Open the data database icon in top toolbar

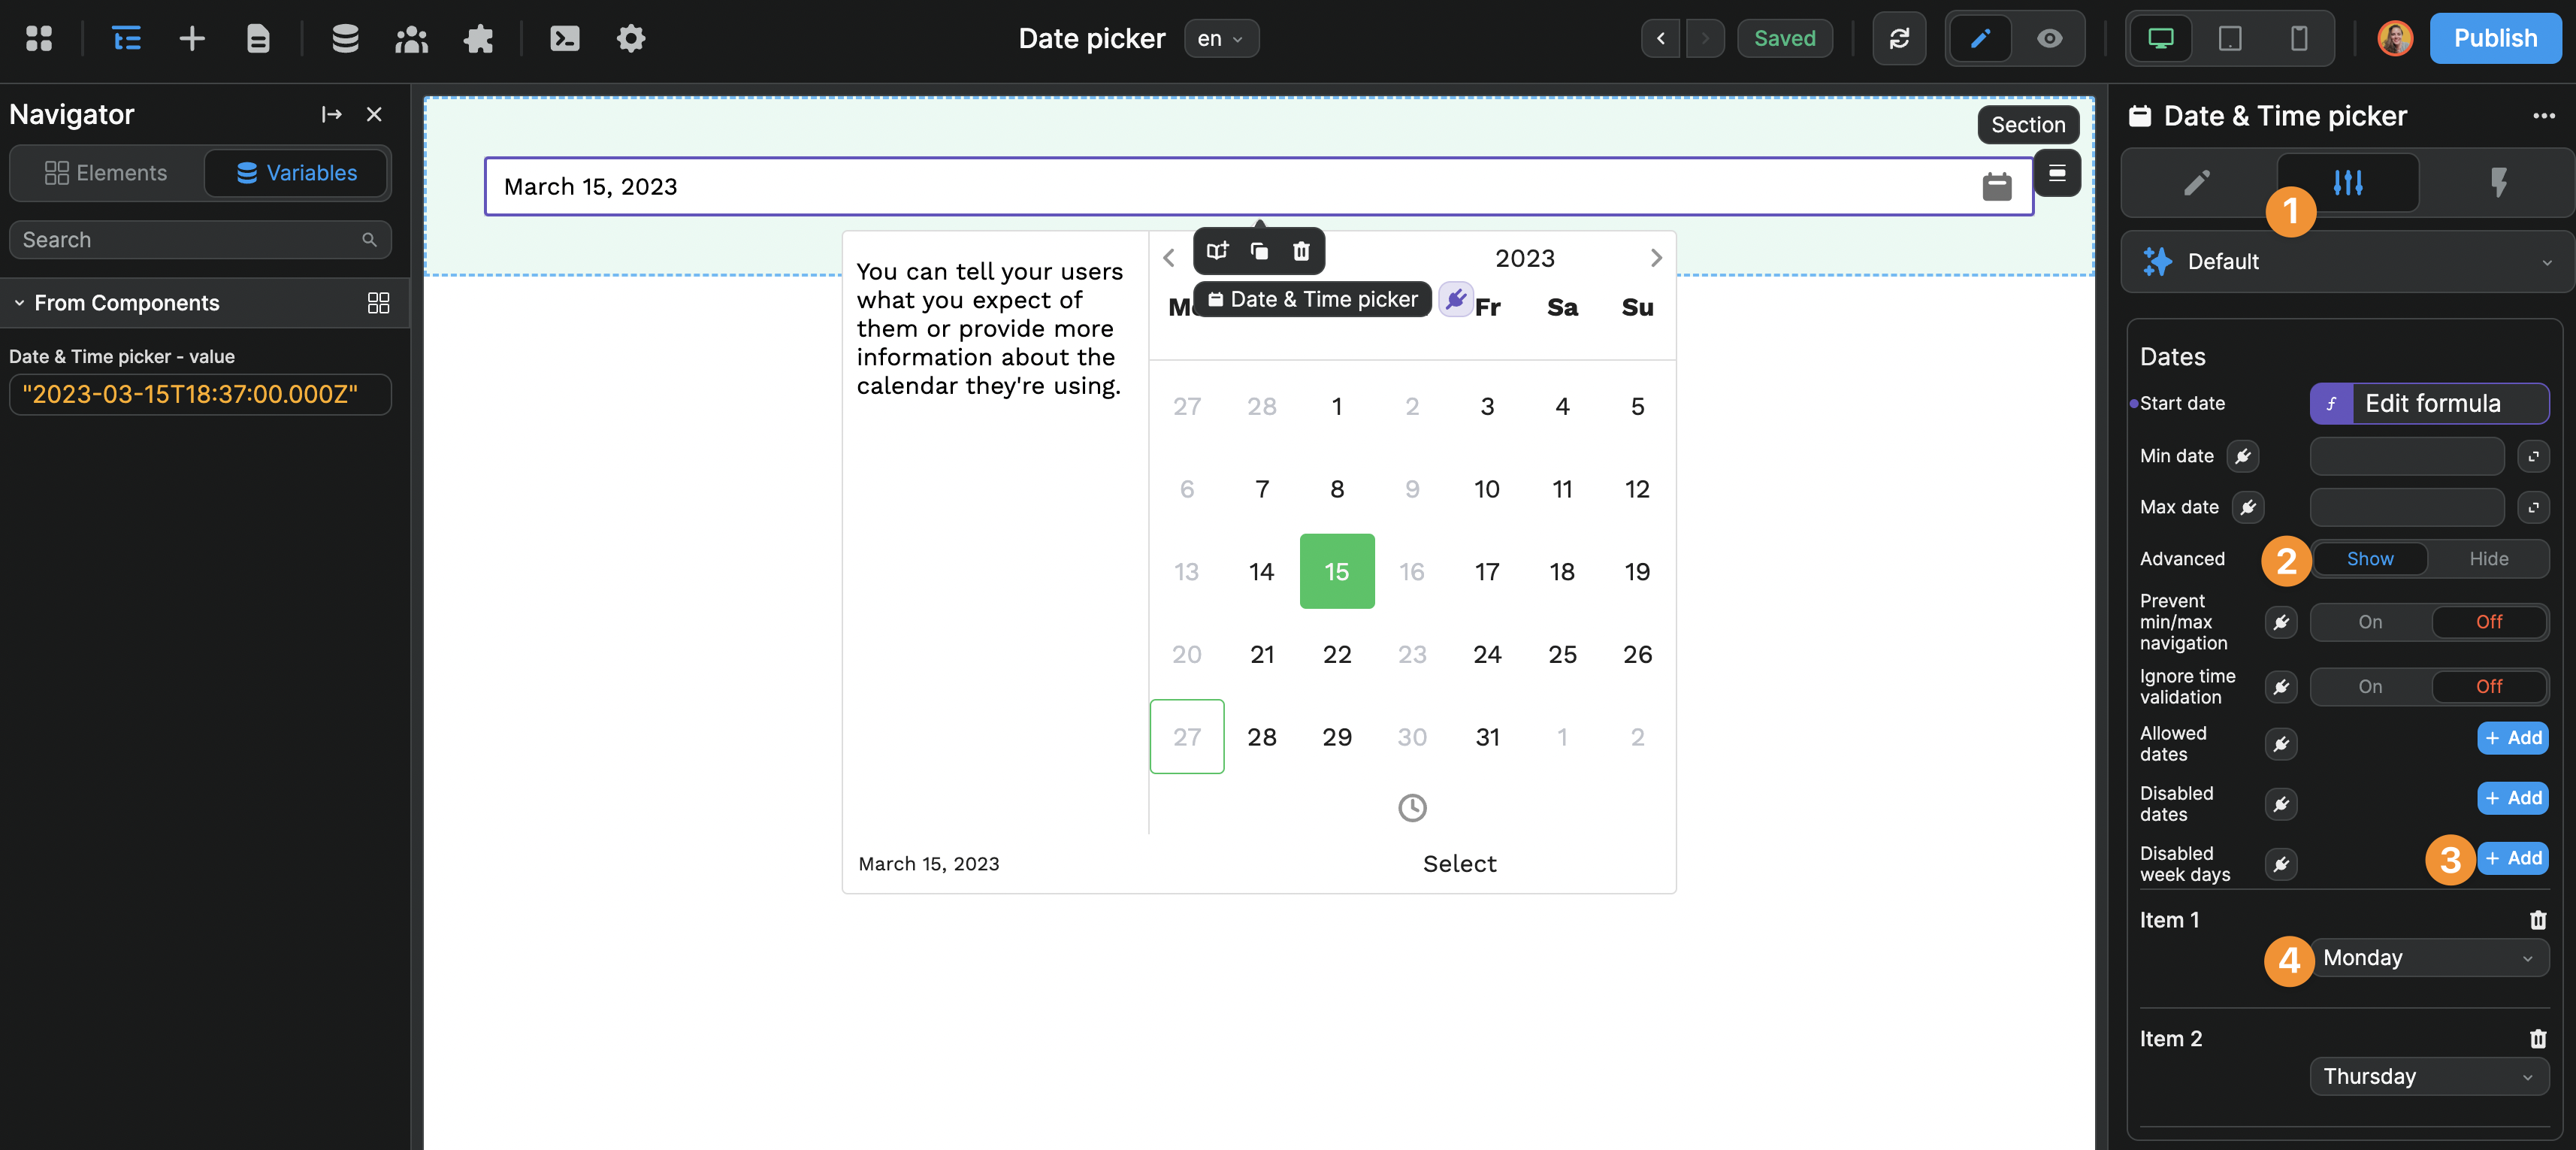pyautogui.click(x=345, y=38)
